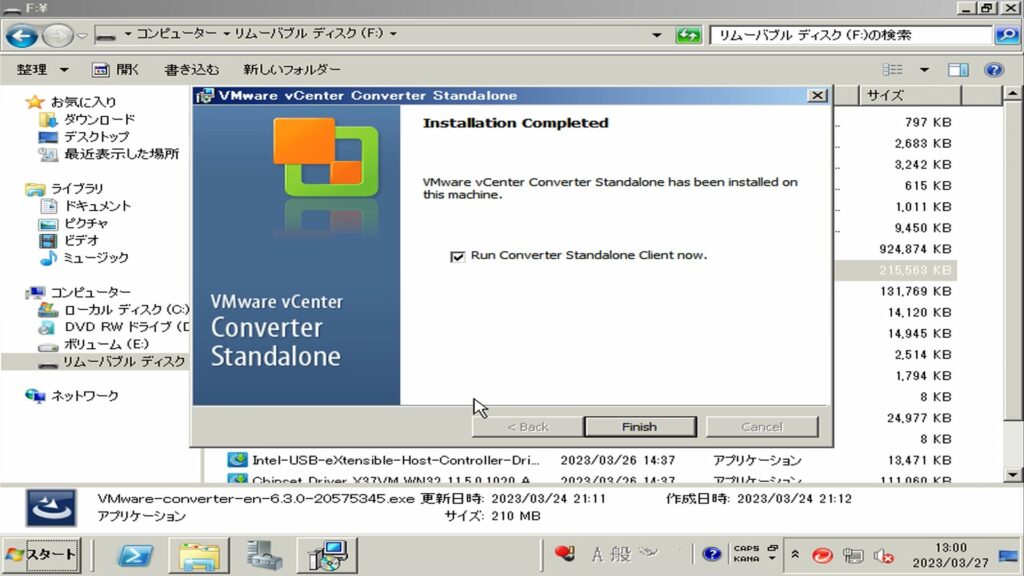Select コンピューター in navigation pane

tap(91, 293)
